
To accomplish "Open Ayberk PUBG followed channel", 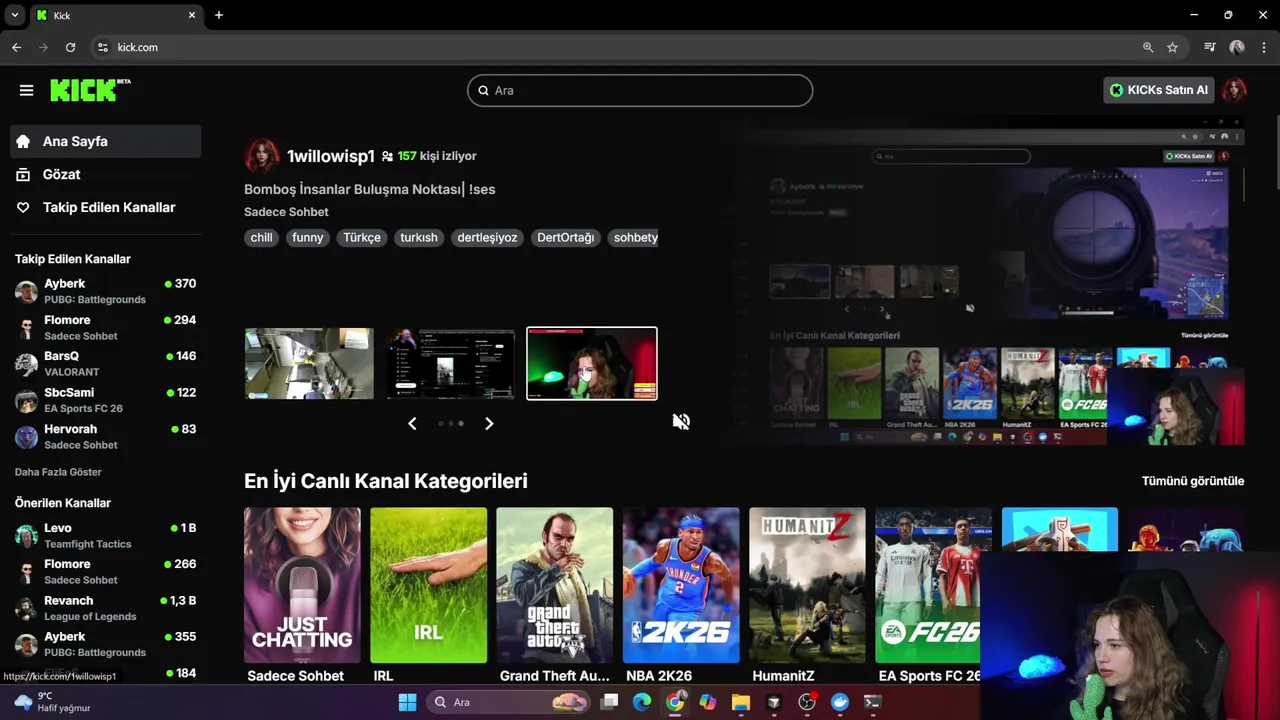I will 105,291.
